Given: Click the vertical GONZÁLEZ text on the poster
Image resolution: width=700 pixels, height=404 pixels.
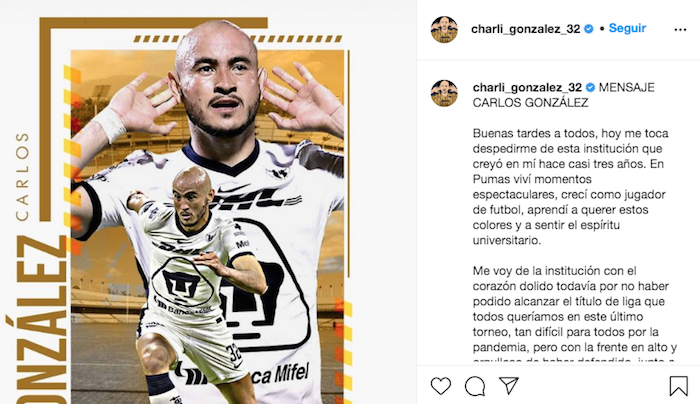Looking at the screenshot, I should click(37, 319).
